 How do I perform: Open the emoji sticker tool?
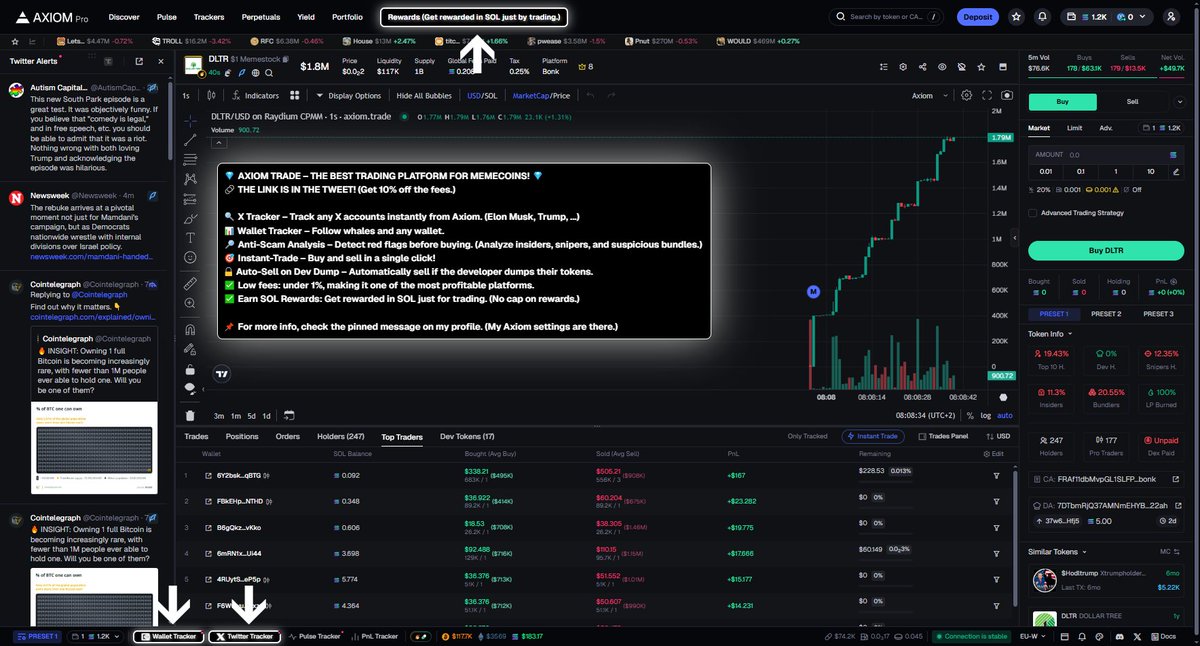(190, 257)
